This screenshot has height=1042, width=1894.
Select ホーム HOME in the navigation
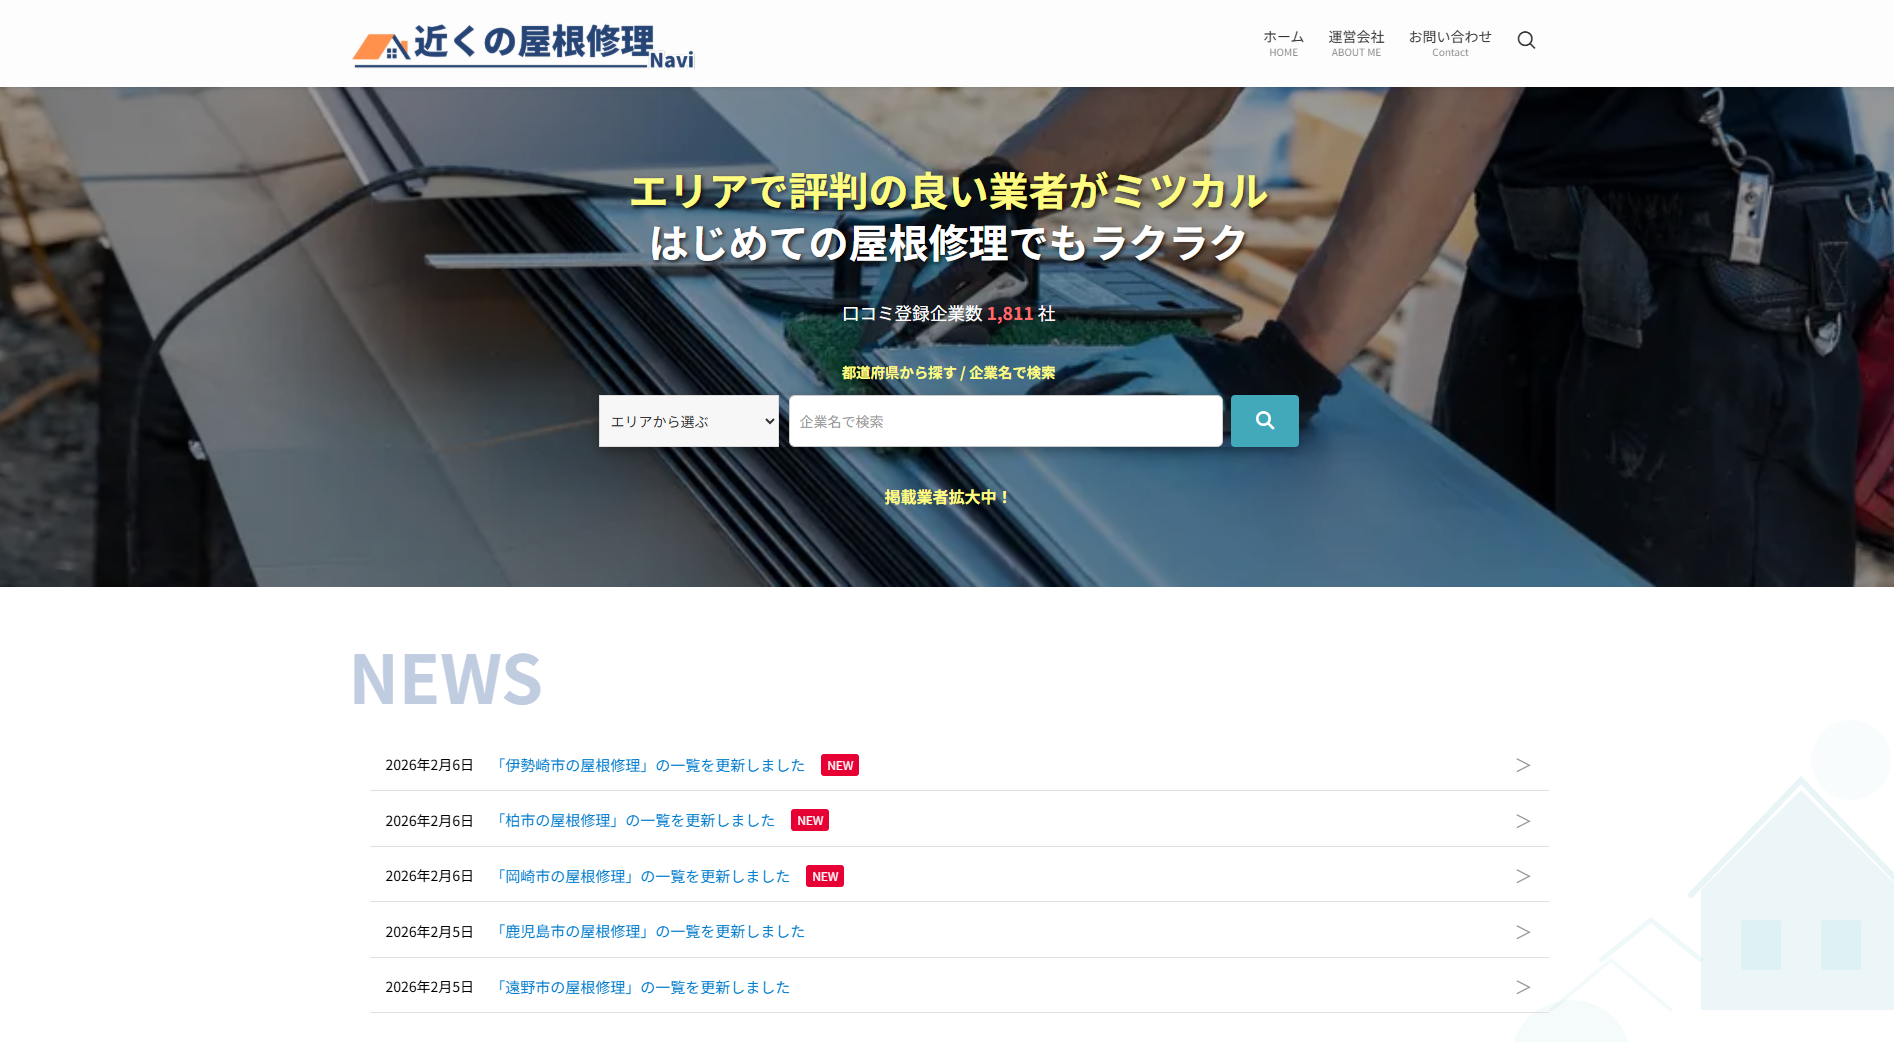point(1283,42)
